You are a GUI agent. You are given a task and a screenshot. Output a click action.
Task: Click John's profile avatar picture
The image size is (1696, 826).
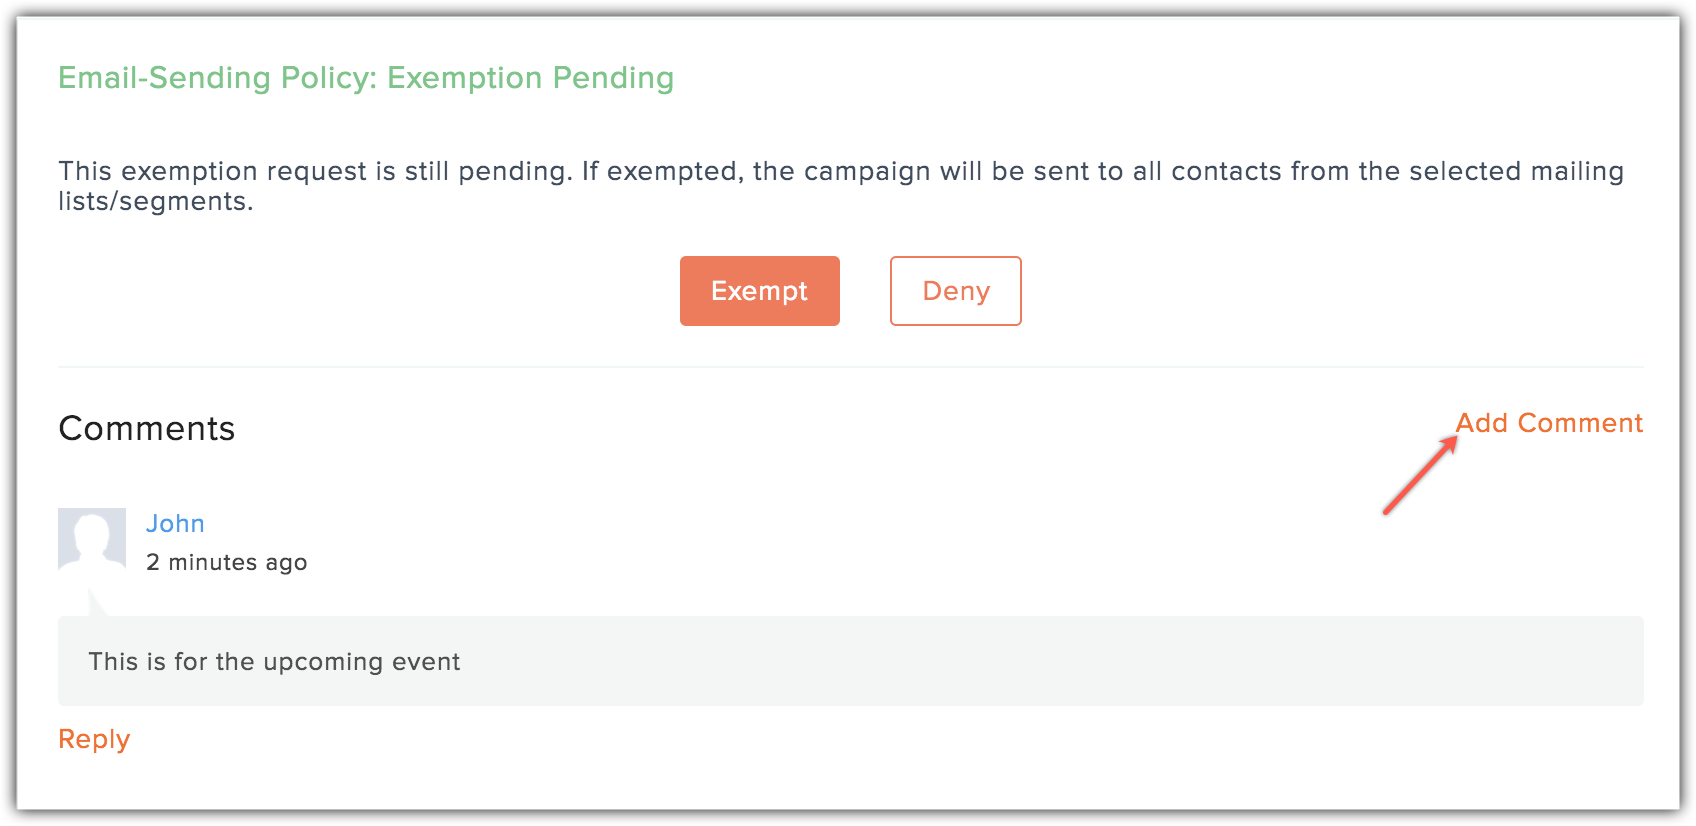92,541
